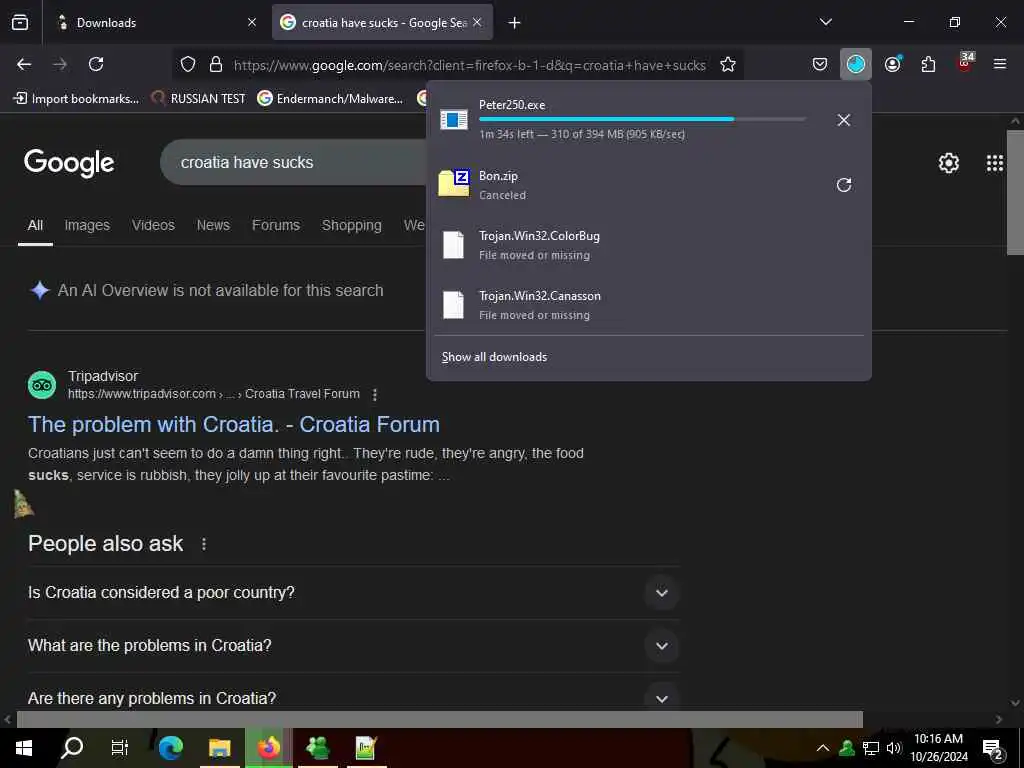1024x768 pixels.
Task: Open the List all tabs dropdown arrow
Action: 825,22
